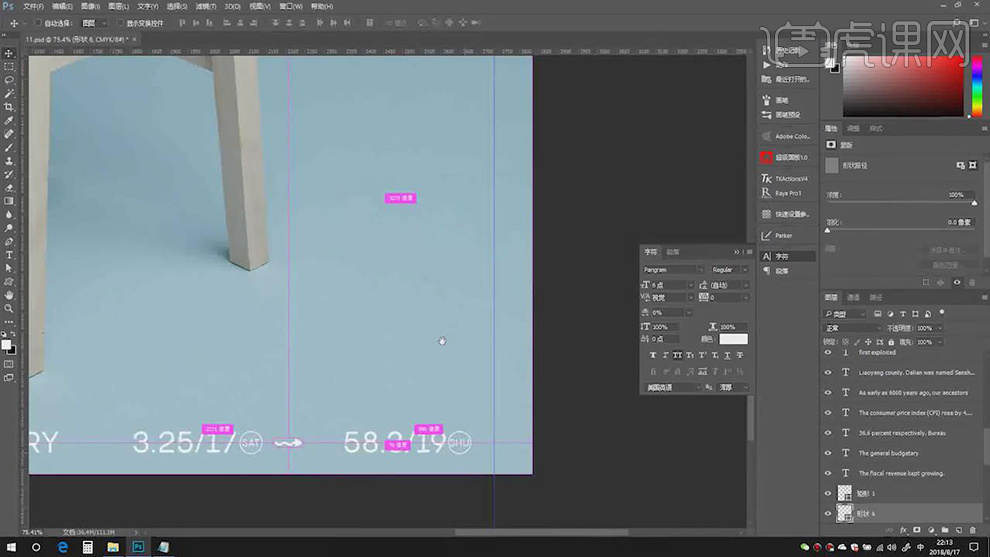Hide the '36.6 percent respectively' layer
This screenshot has height=557, width=990.
click(828, 433)
